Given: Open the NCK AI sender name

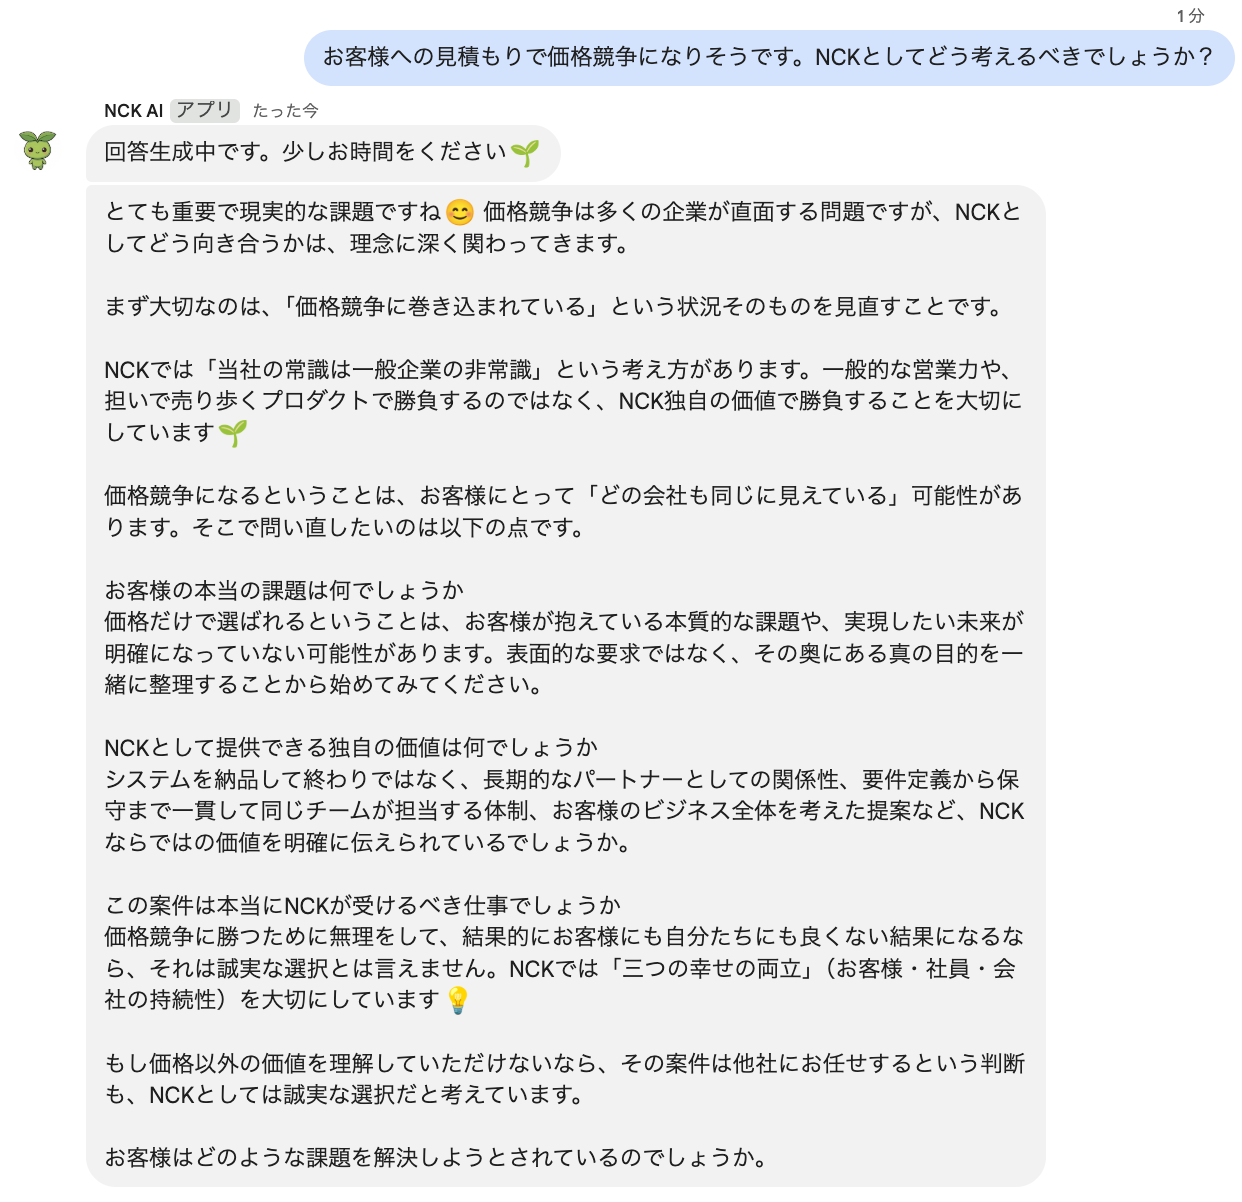Looking at the screenshot, I should pos(133,111).
